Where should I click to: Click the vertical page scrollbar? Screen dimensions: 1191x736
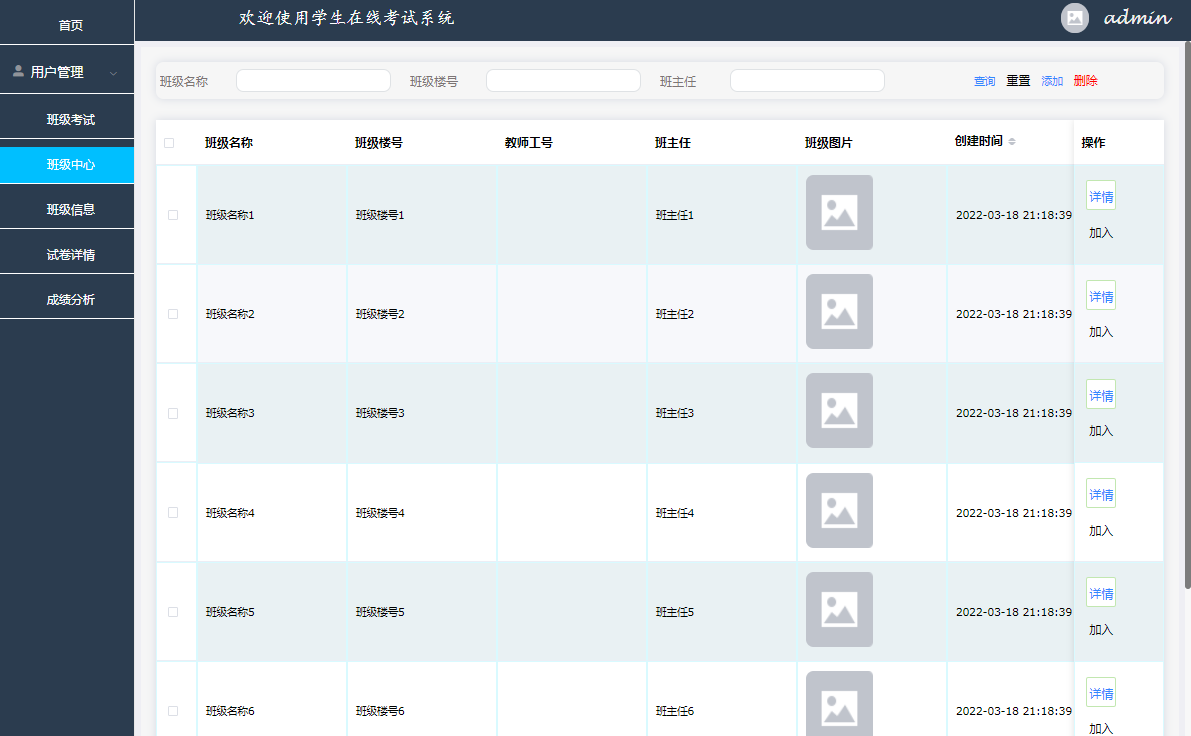(x=1187, y=315)
